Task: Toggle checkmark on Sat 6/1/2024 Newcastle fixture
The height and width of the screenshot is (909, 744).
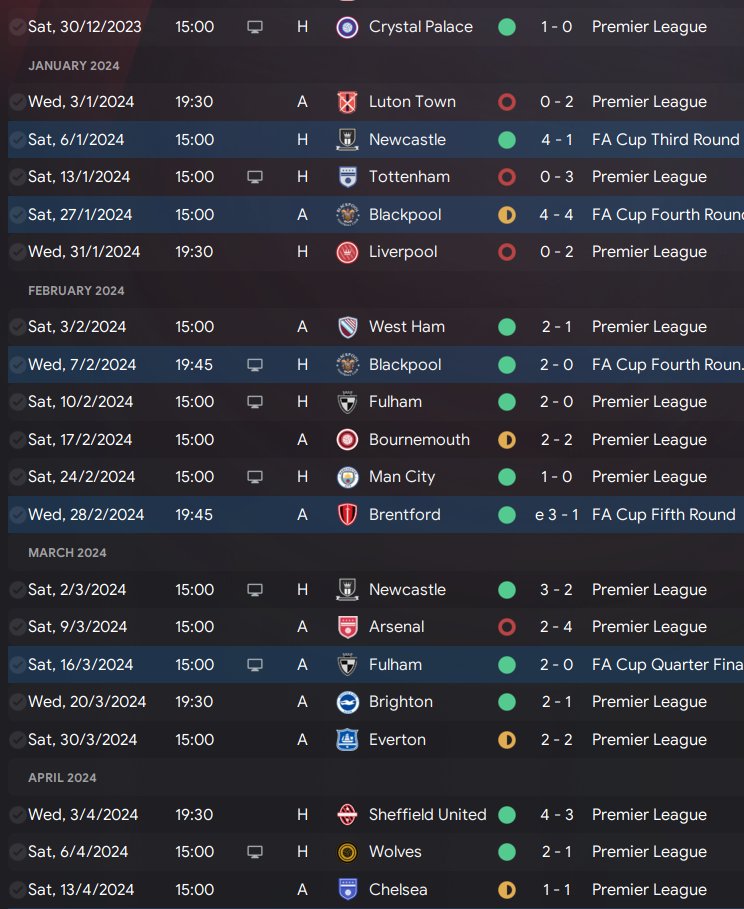Action: (17, 140)
